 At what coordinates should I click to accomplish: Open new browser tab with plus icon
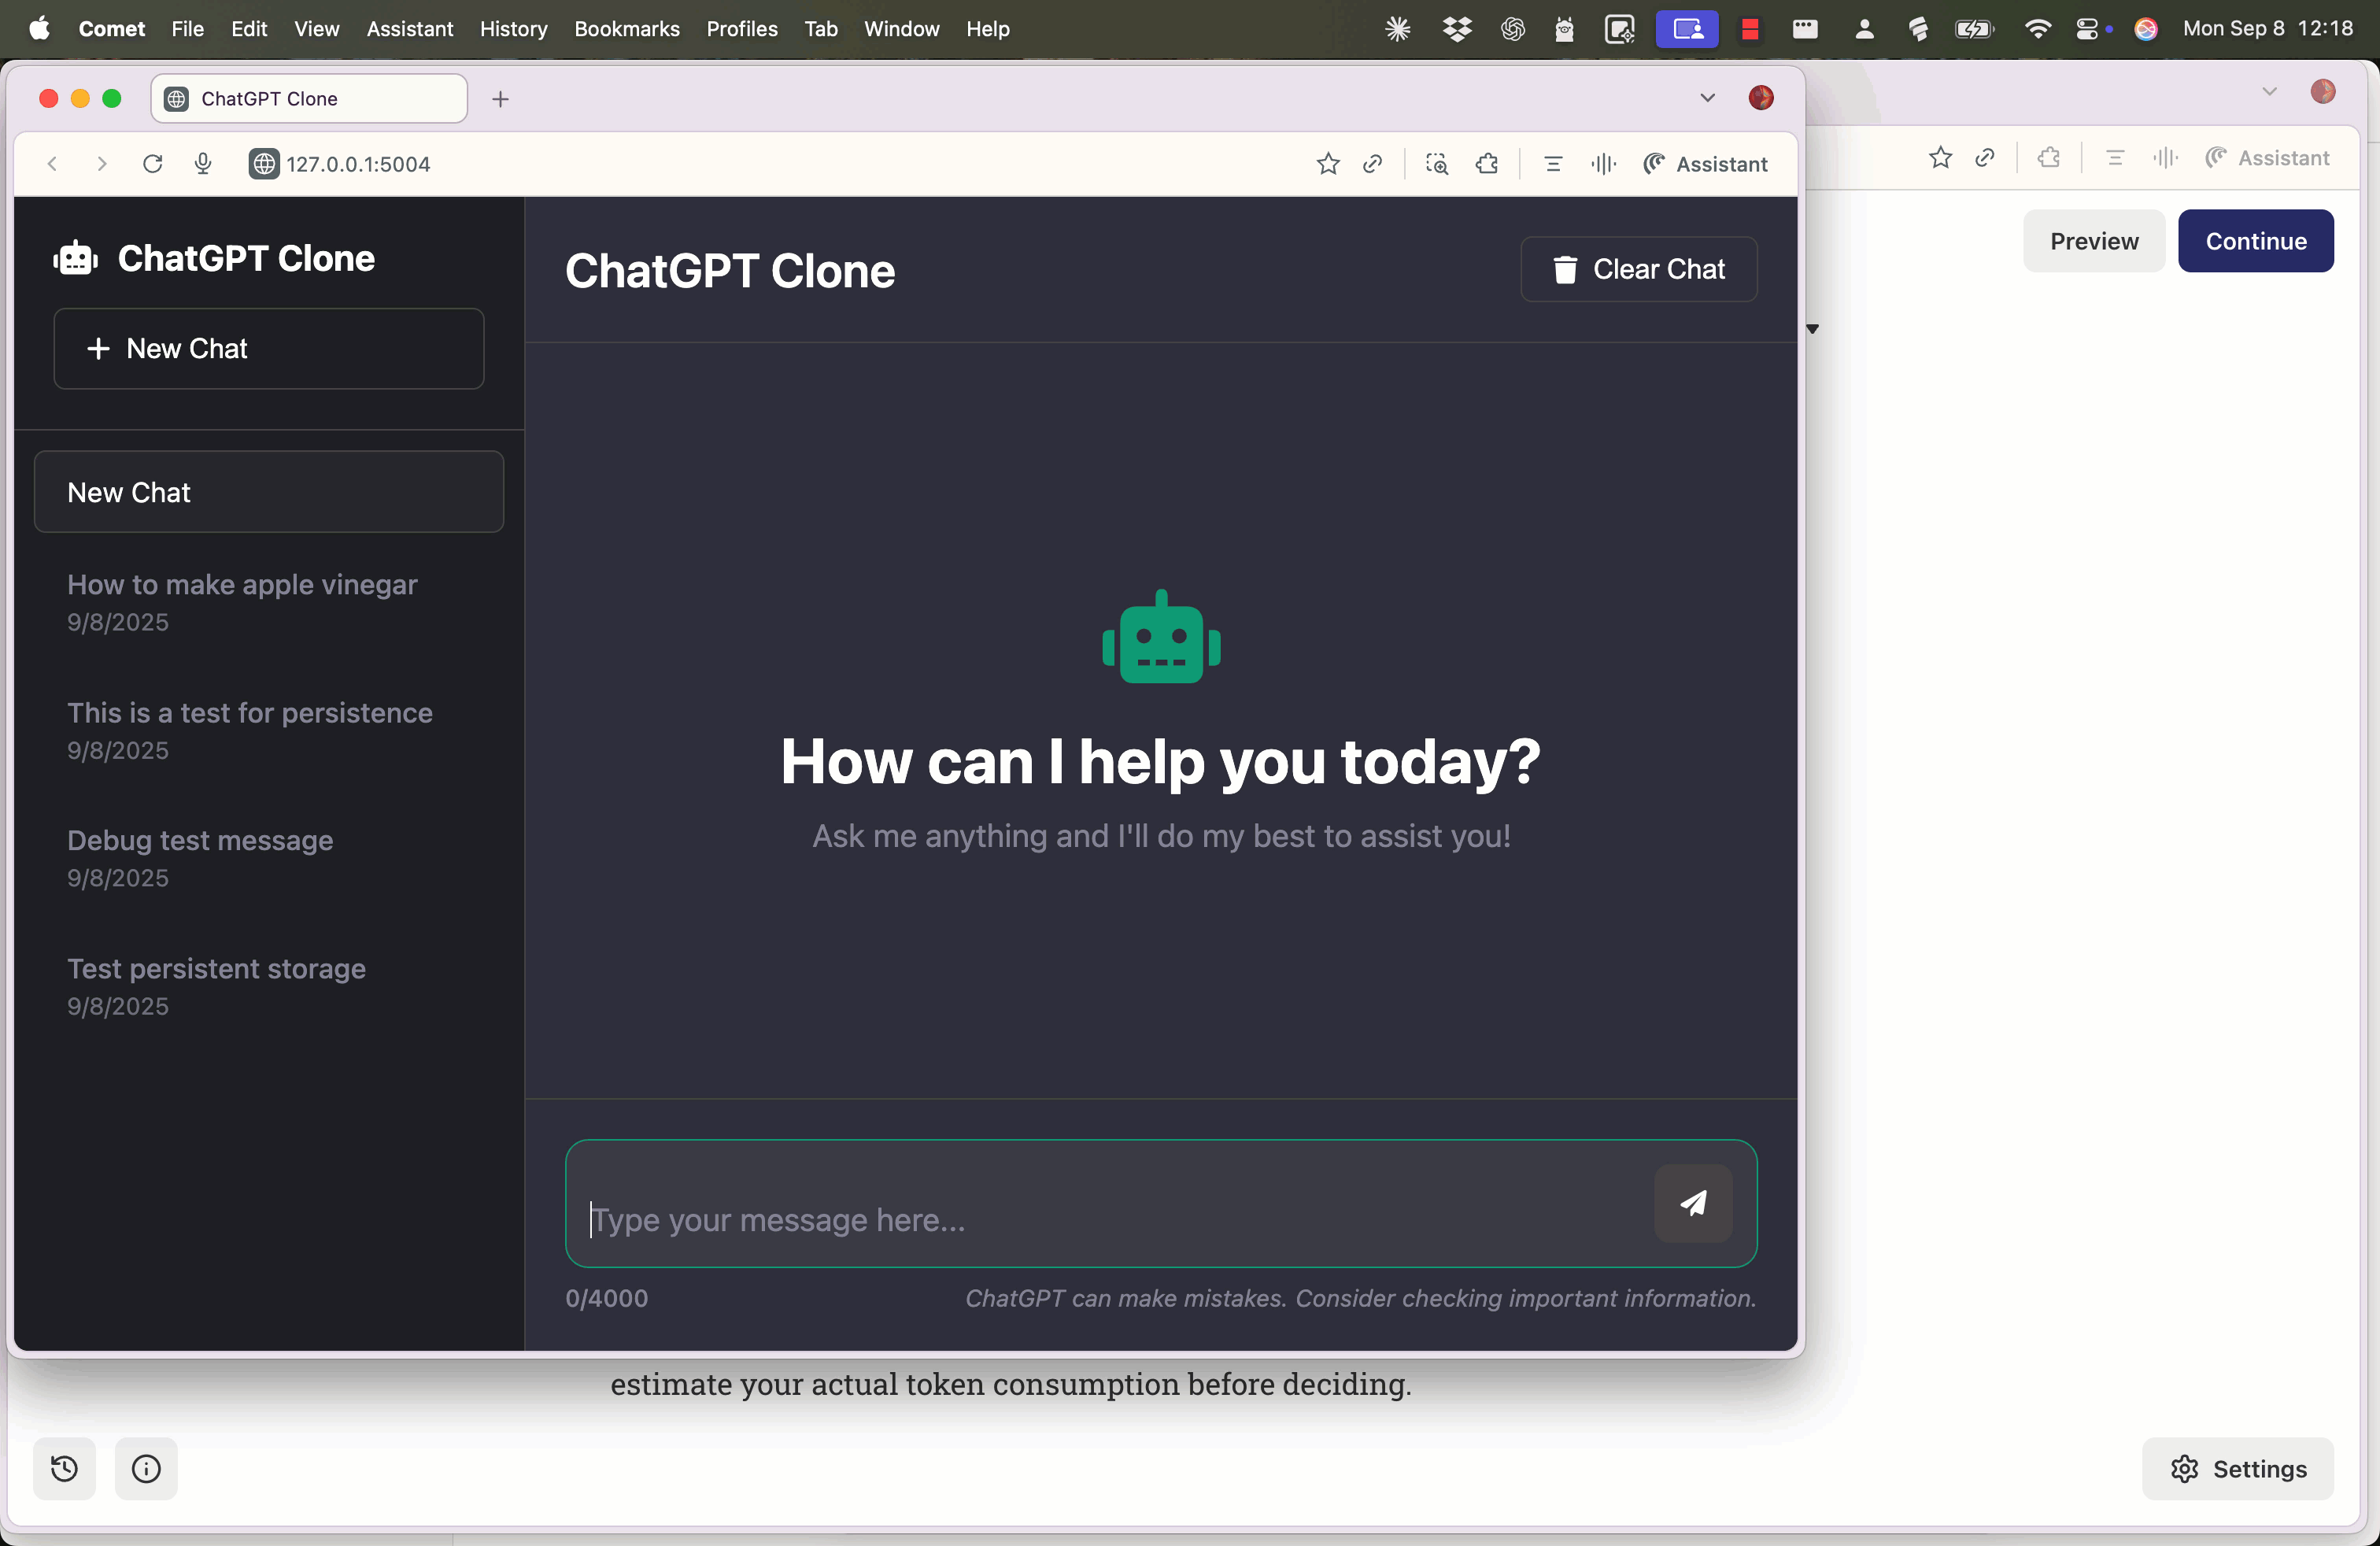tap(501, 99)
